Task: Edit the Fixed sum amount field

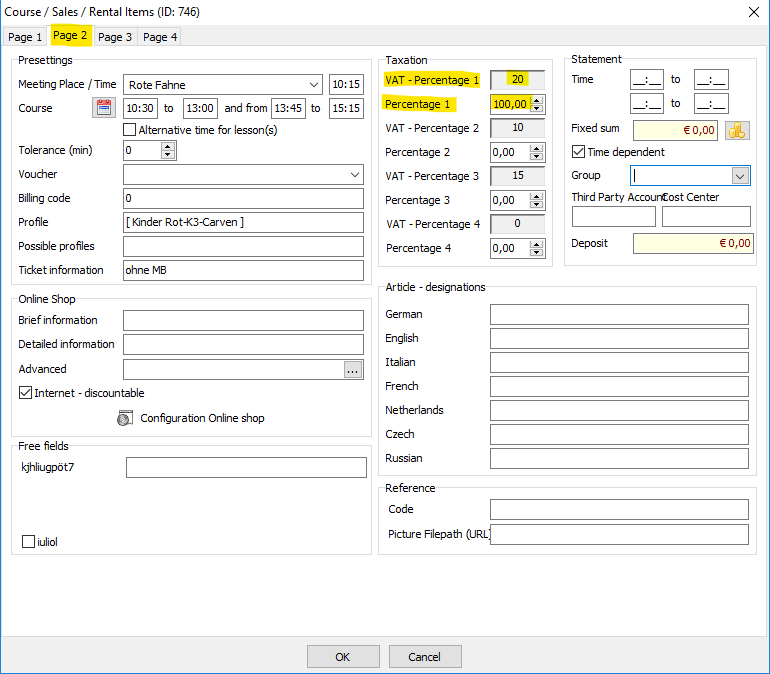Action: pos(675,131)
